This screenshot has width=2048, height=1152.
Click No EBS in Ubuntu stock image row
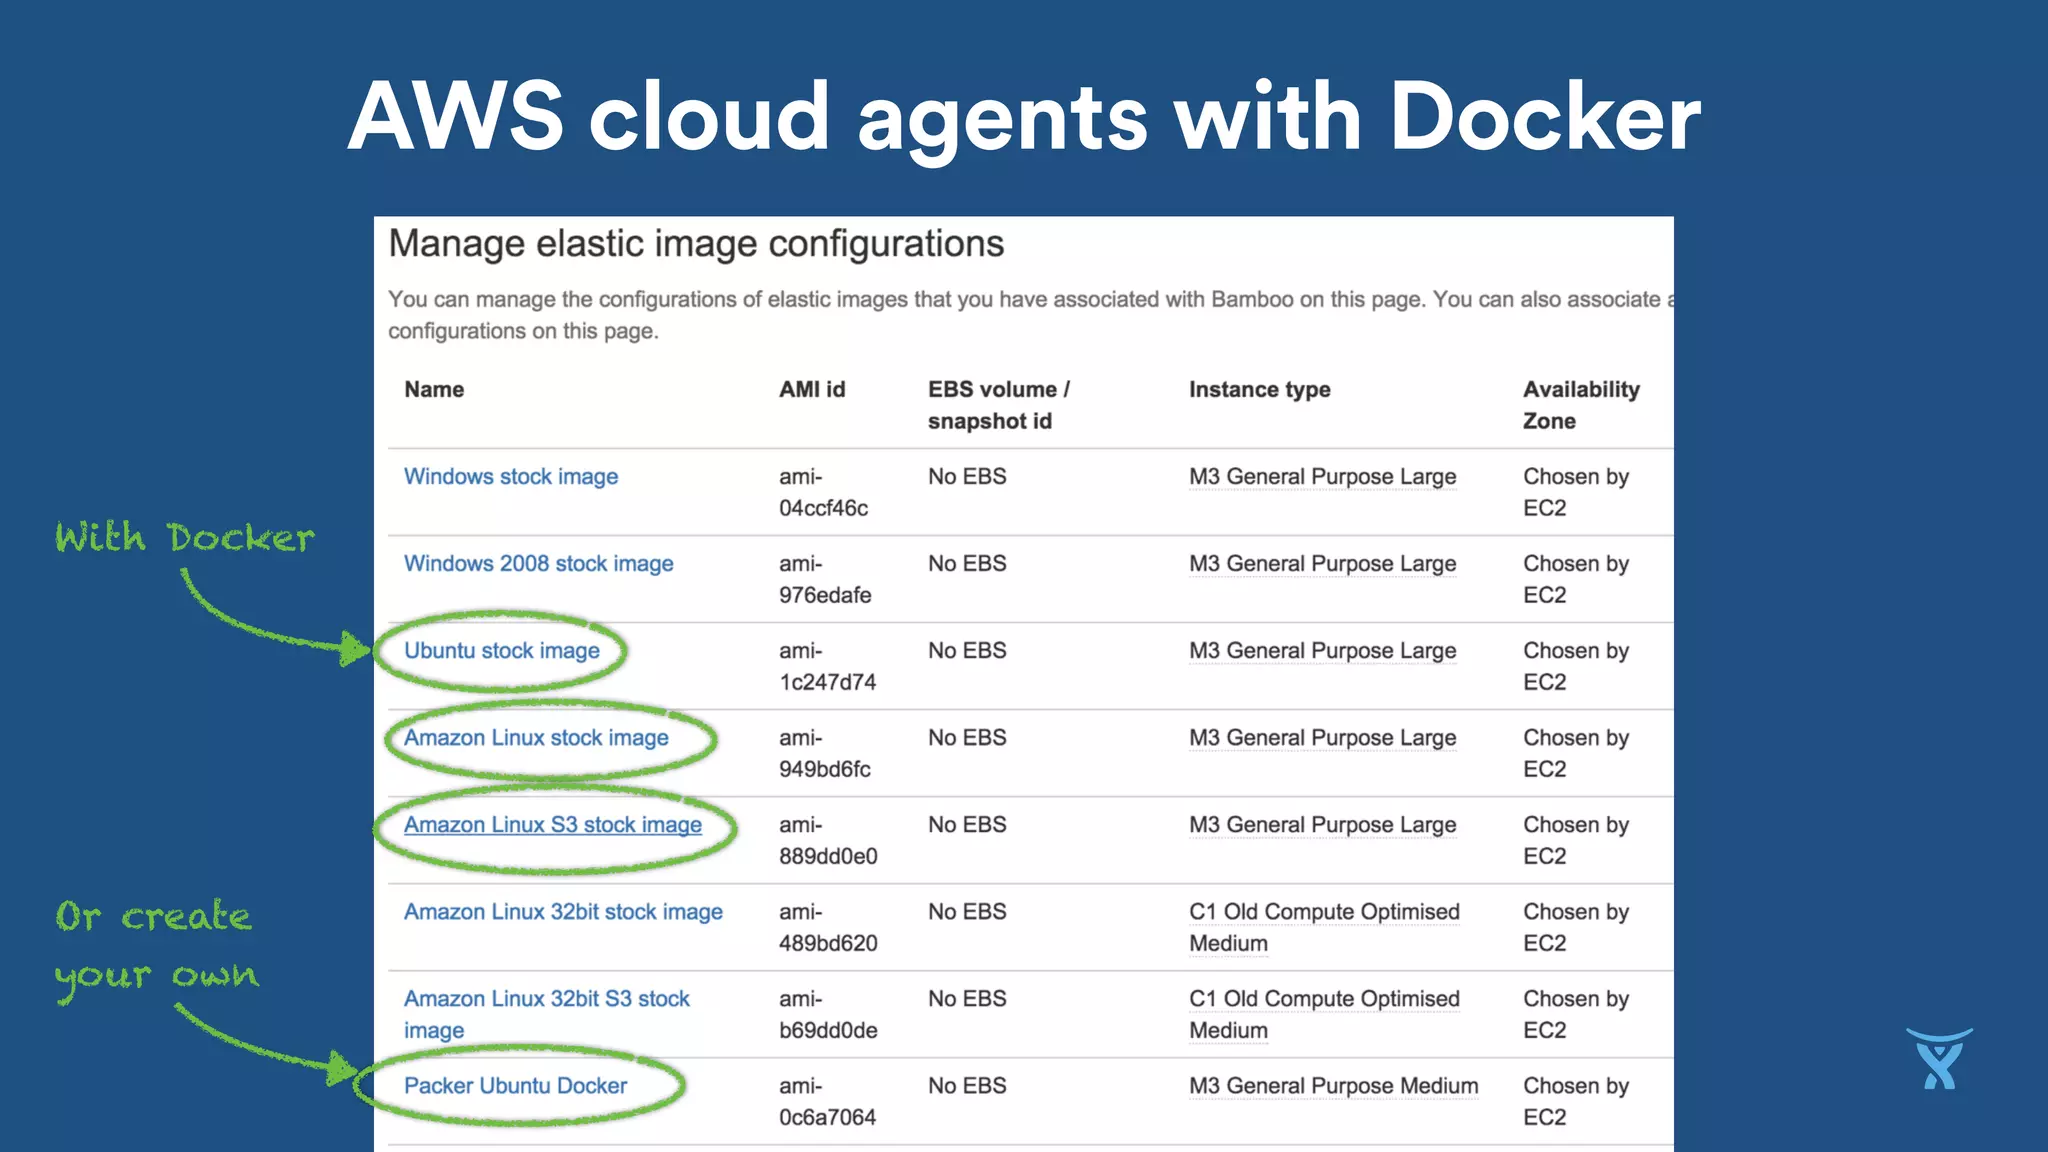coord(967,651)
